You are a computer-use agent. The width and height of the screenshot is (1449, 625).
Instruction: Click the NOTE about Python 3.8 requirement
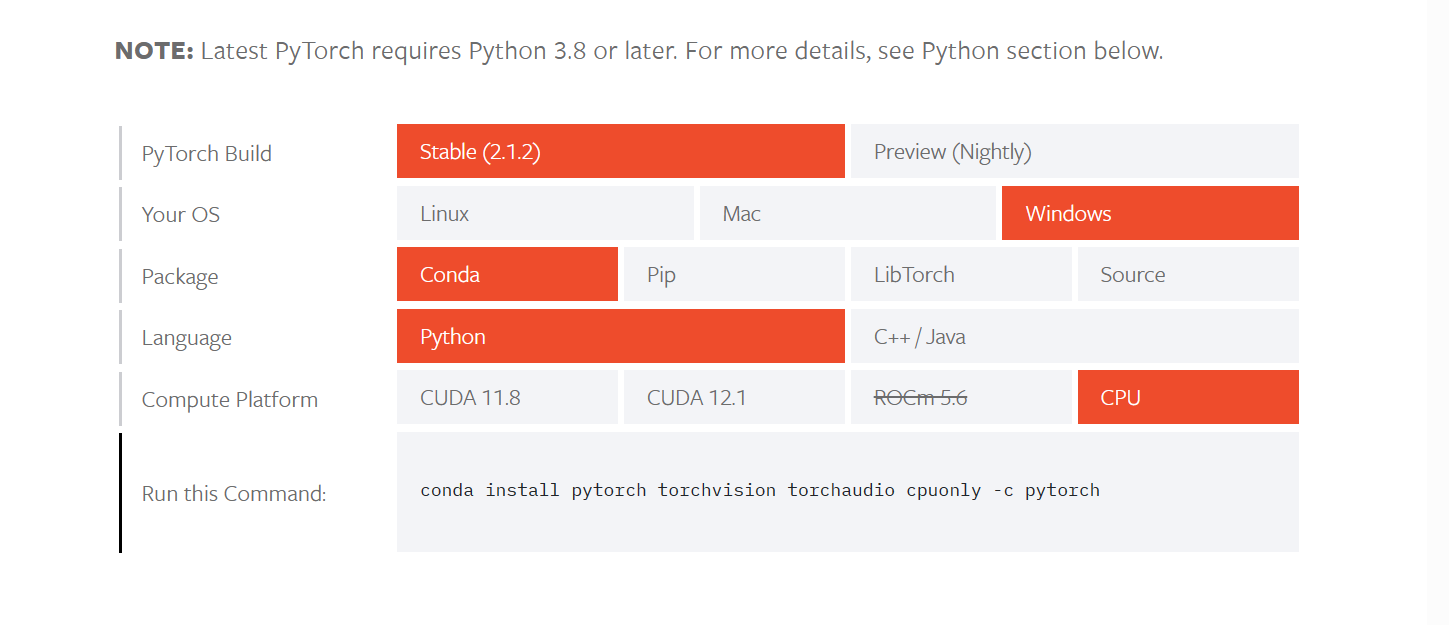640,51
